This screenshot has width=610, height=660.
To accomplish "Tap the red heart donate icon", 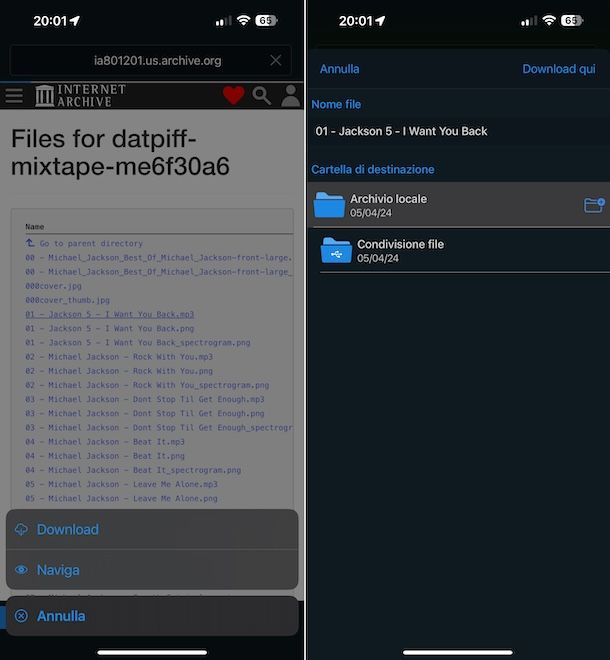I will pos(233,95).
